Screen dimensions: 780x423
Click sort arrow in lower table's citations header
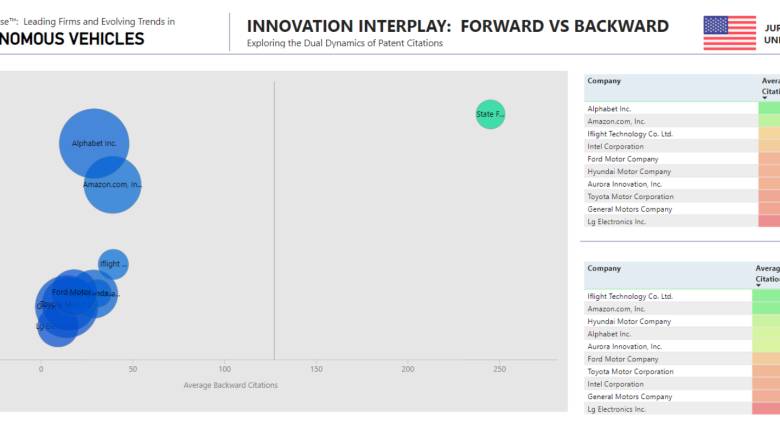coord(759,287)
